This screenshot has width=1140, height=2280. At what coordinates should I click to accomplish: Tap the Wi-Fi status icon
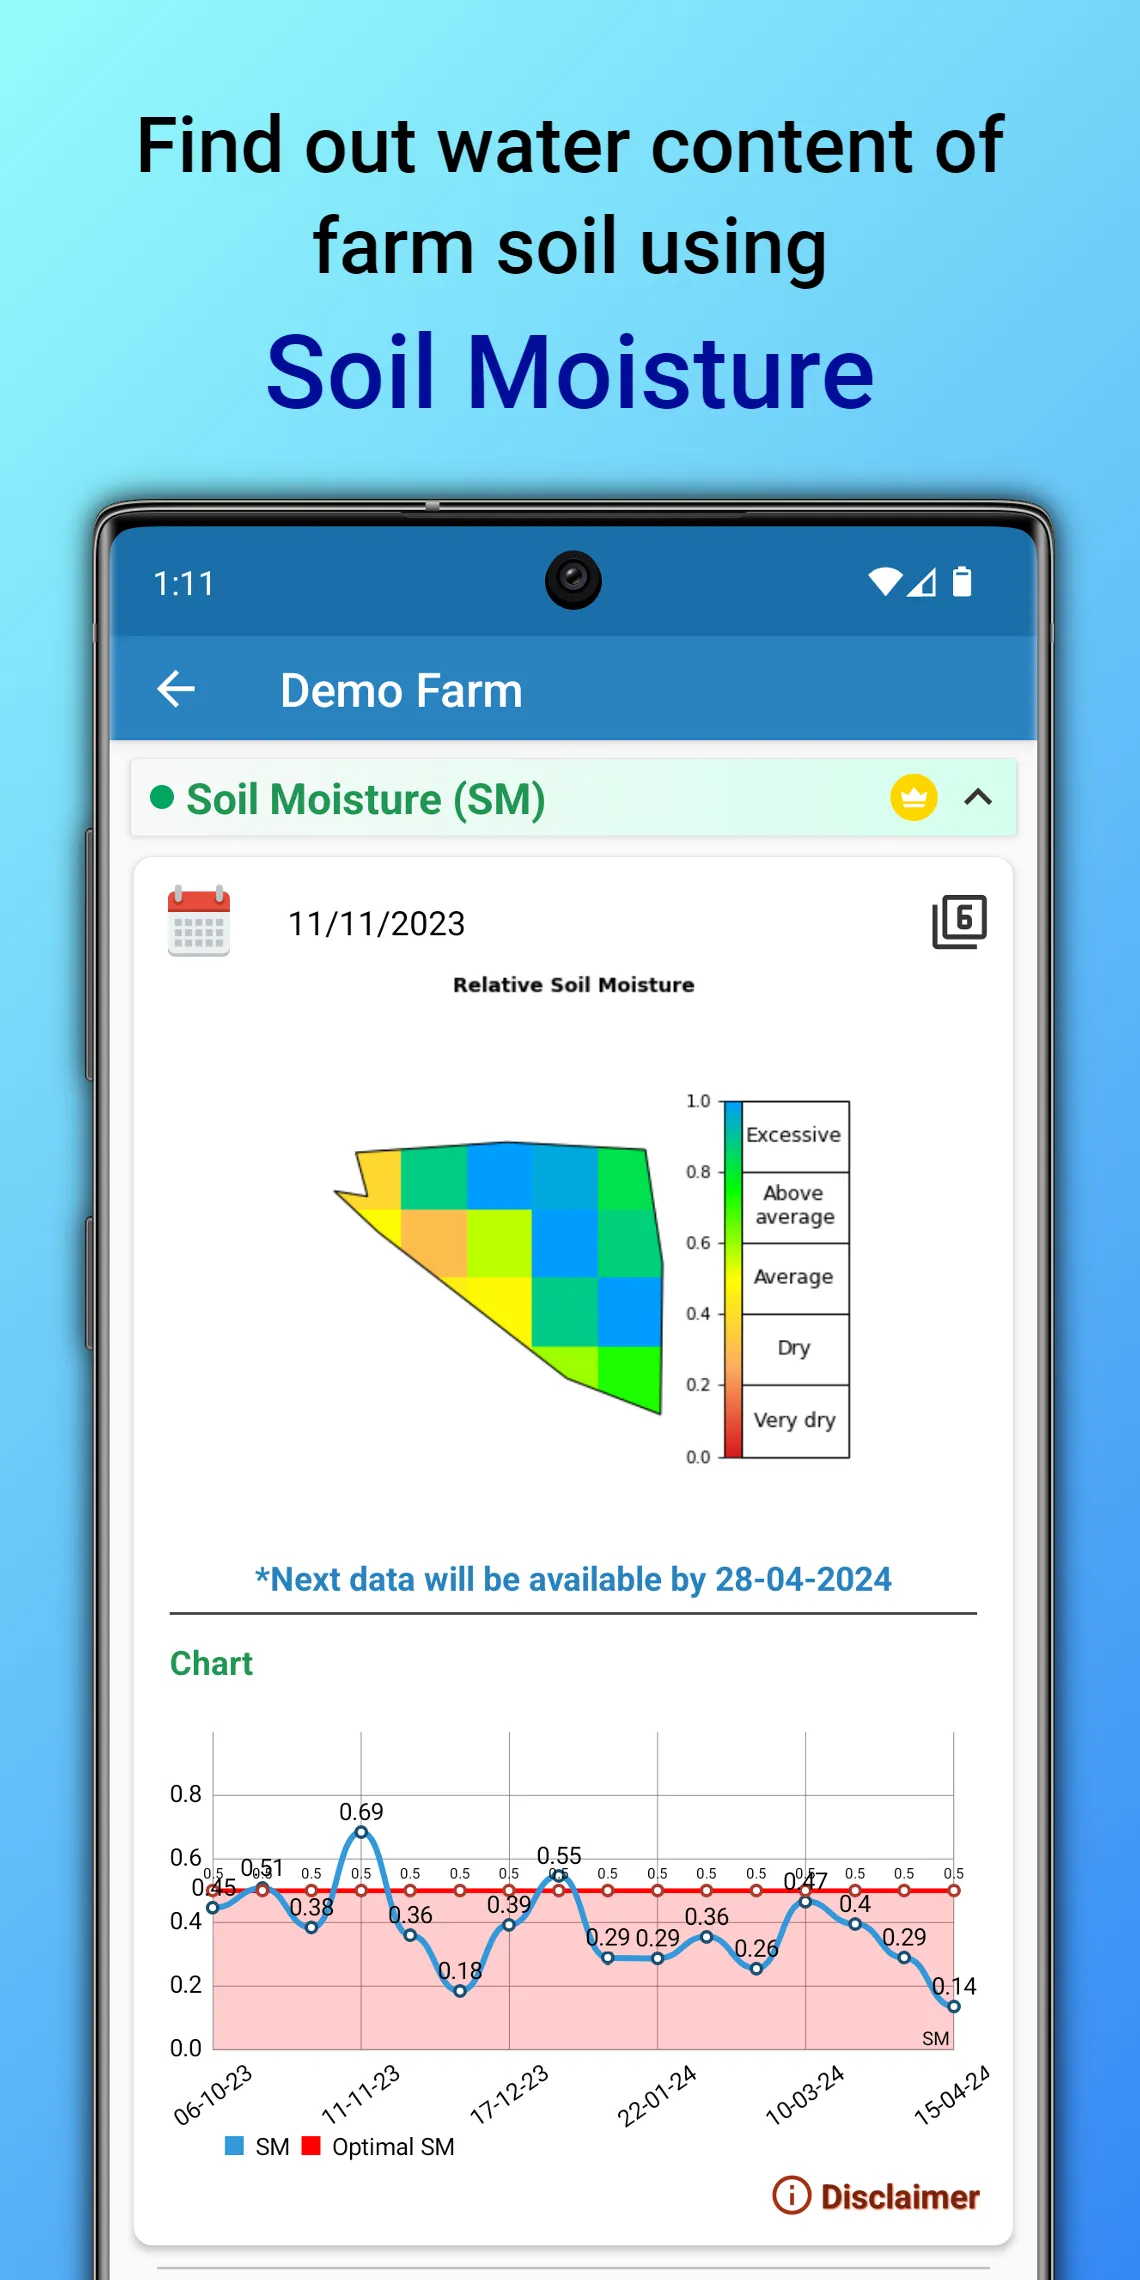(x=885, y=582)
